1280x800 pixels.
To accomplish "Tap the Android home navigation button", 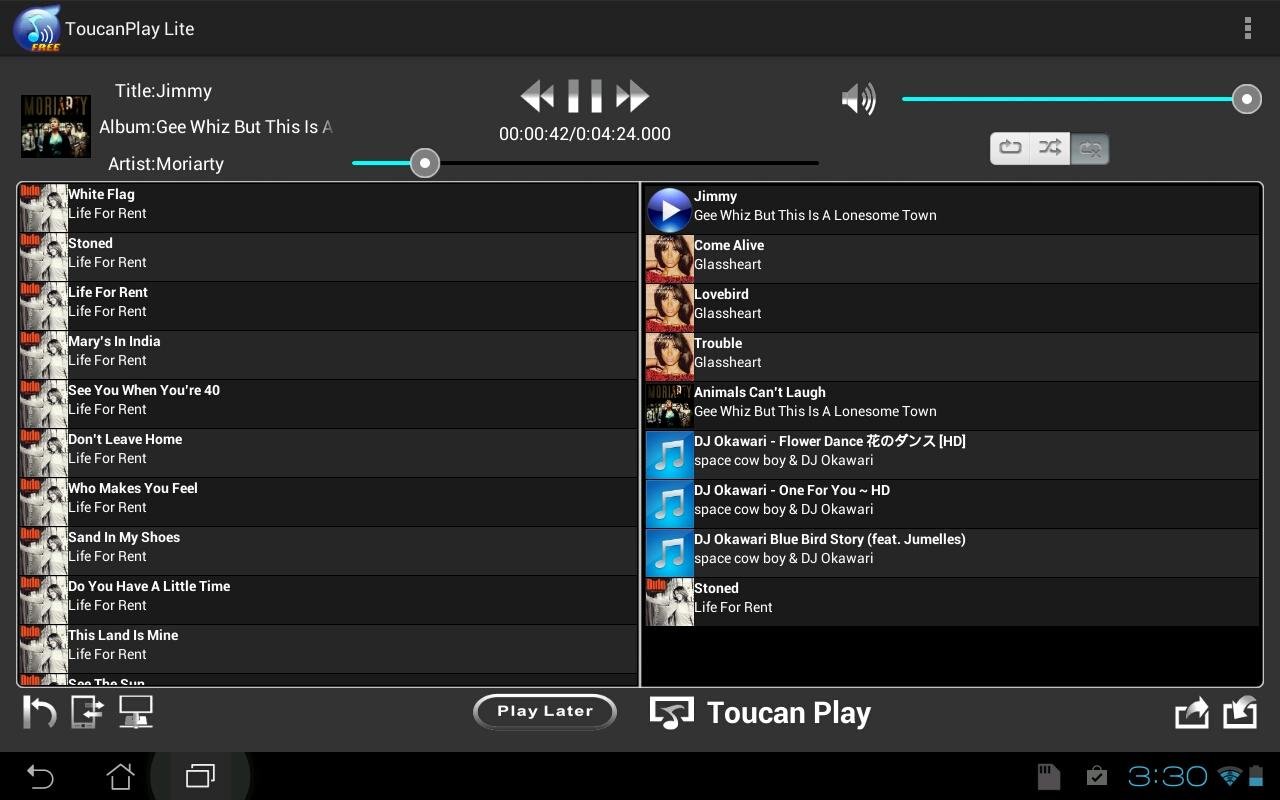I will tap(120, 776).
